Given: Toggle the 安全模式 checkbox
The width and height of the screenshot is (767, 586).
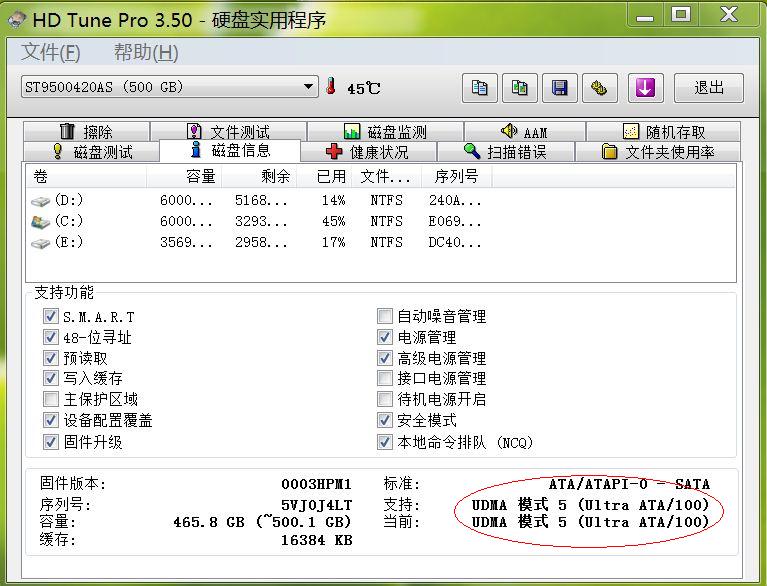Looking at the screenshot, I should 384,420.
